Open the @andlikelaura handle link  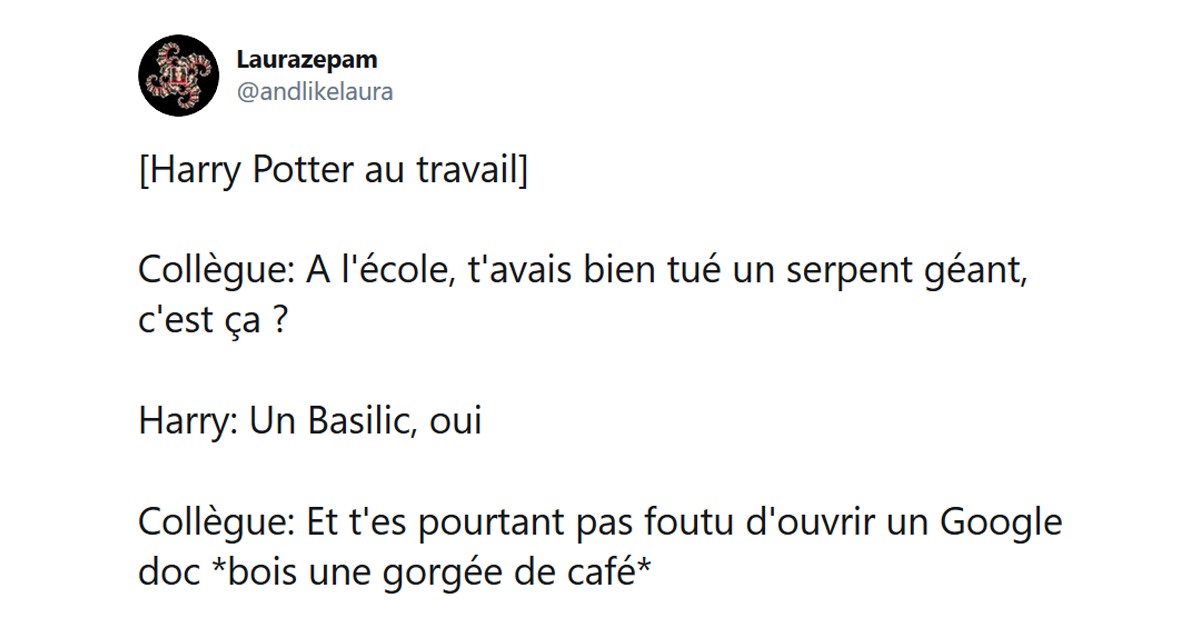tap(314, 93)
